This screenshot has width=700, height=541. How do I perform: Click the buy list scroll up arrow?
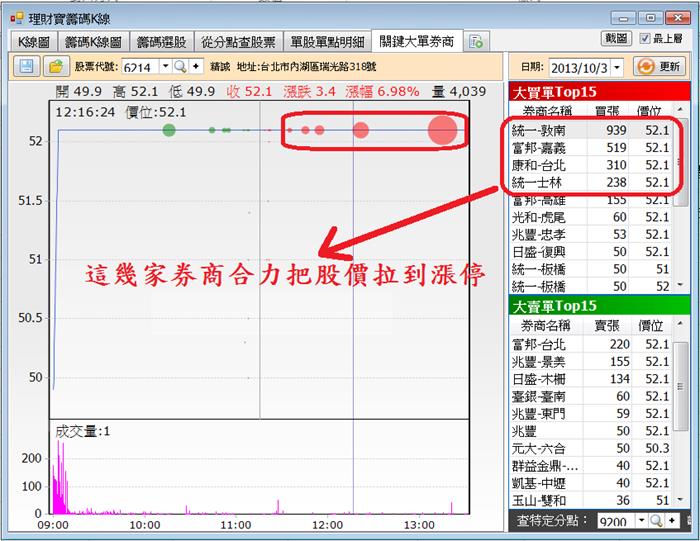pos(680,109)
